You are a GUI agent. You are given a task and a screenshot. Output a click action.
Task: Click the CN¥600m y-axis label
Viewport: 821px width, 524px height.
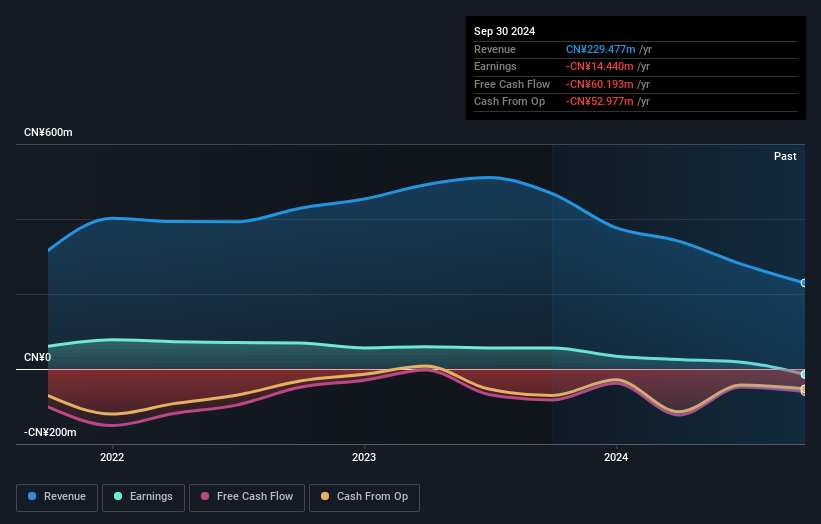pyautogui.click(x=48, y=132)
